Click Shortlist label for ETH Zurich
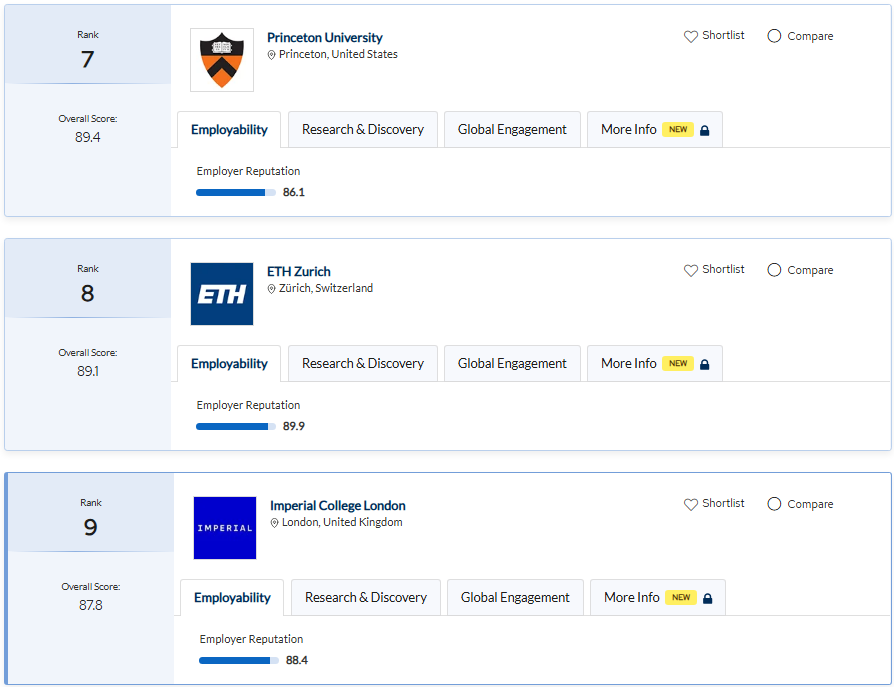Viewport: 894px width, 687px height. coord(723,269)
